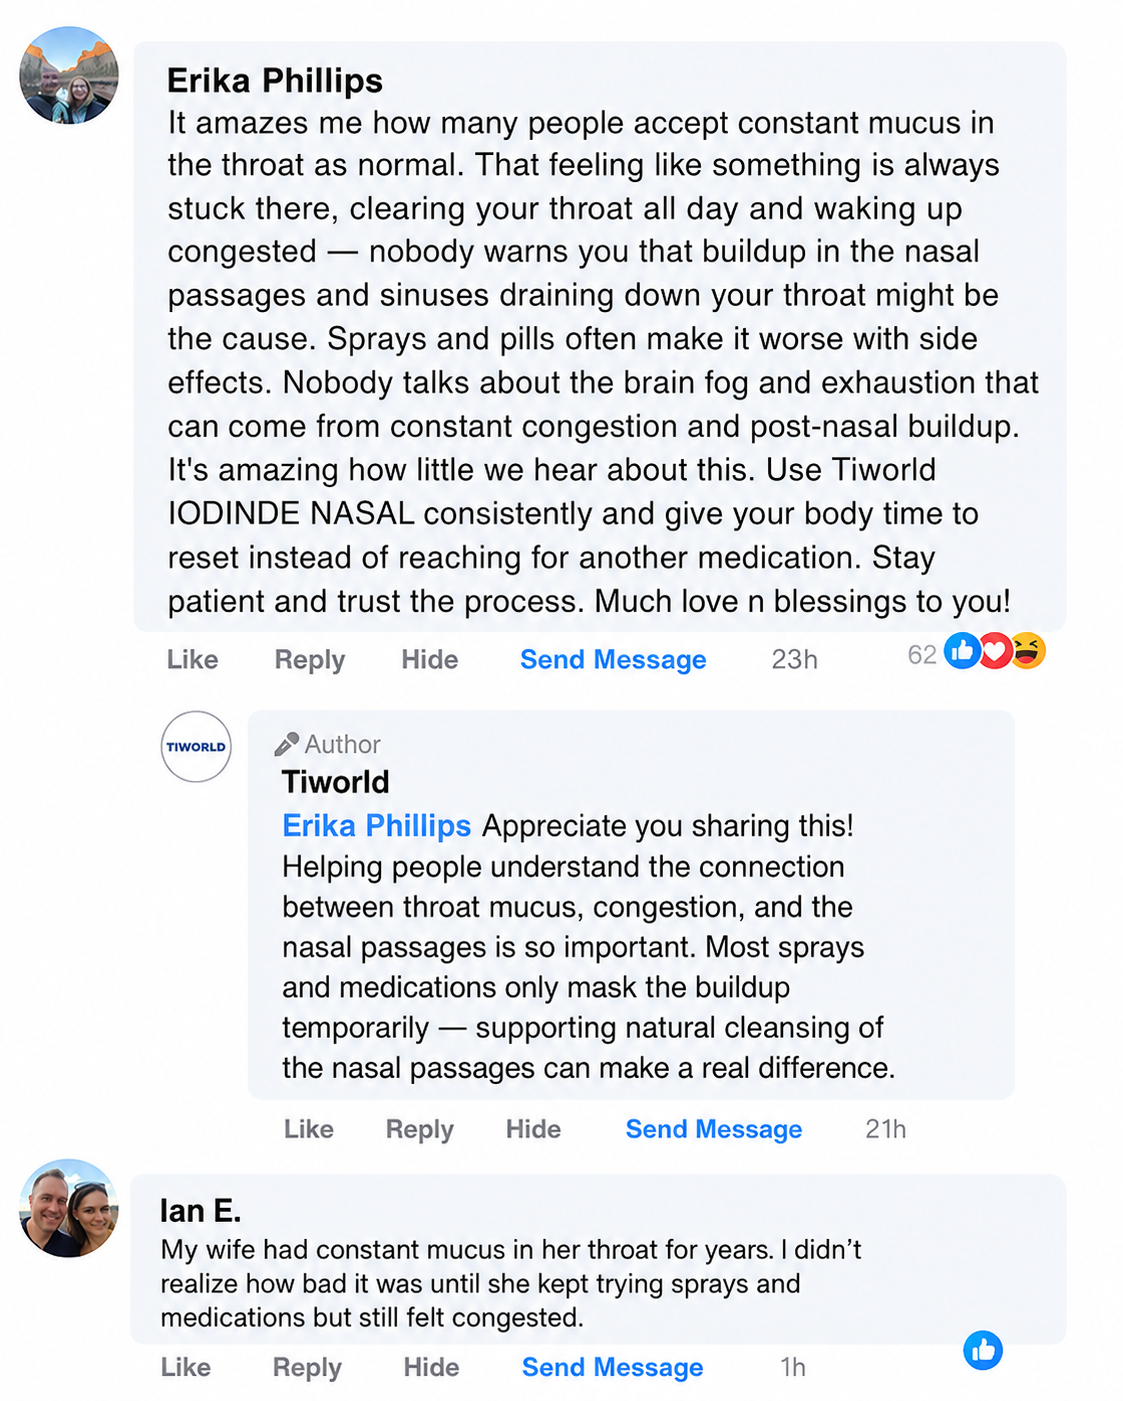The width and height of the screenshot is (1123, 1401).
Task: Reply to Erika Phillips' comment
Action: coord(310,660)
